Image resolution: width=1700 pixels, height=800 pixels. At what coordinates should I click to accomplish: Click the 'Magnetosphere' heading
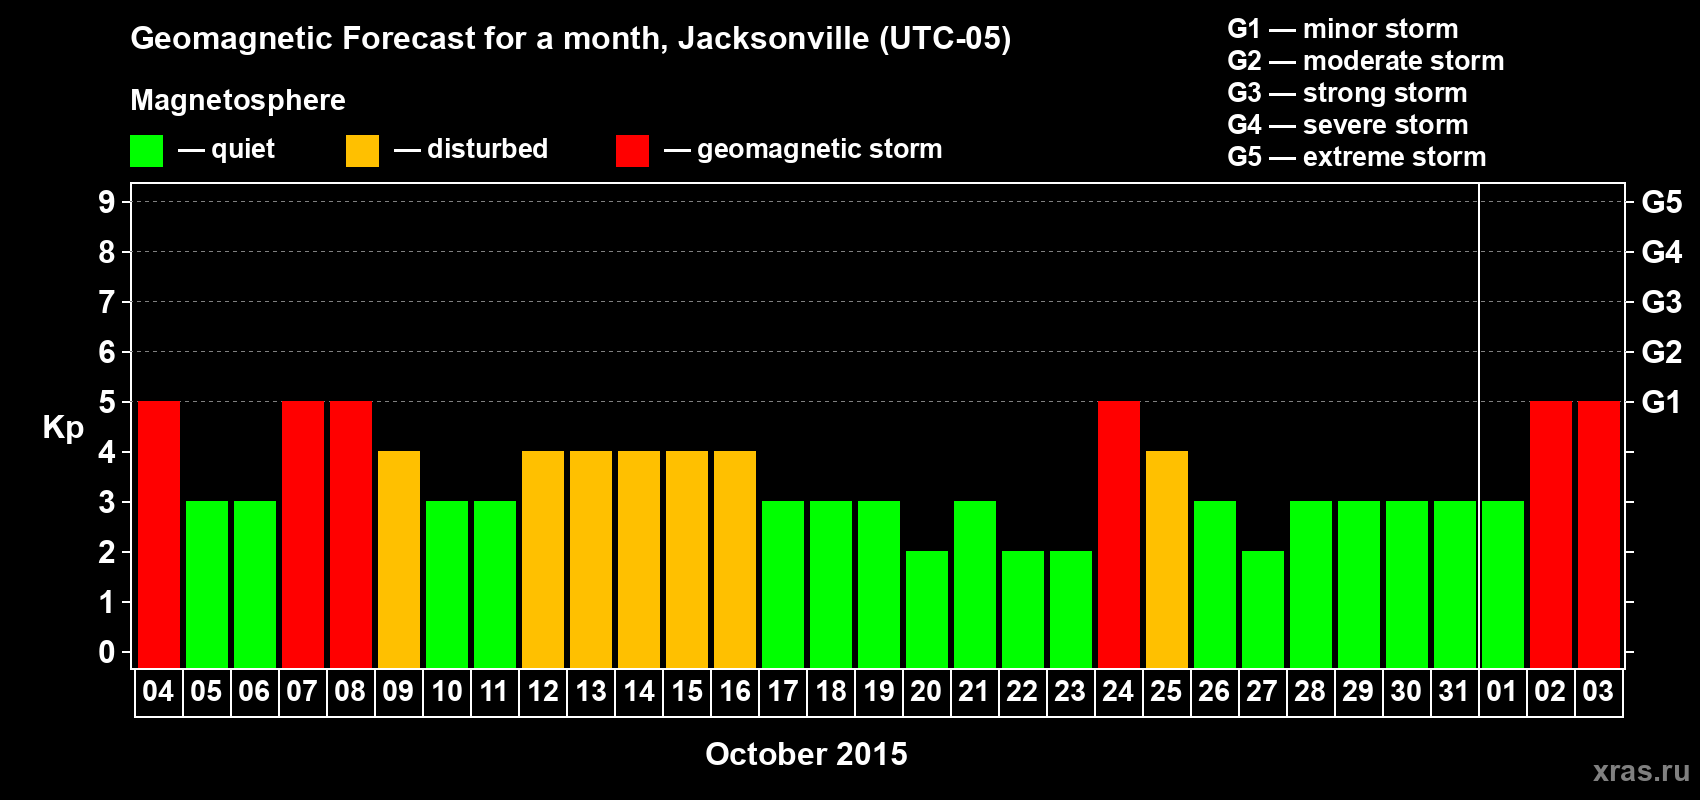[238, 101]
